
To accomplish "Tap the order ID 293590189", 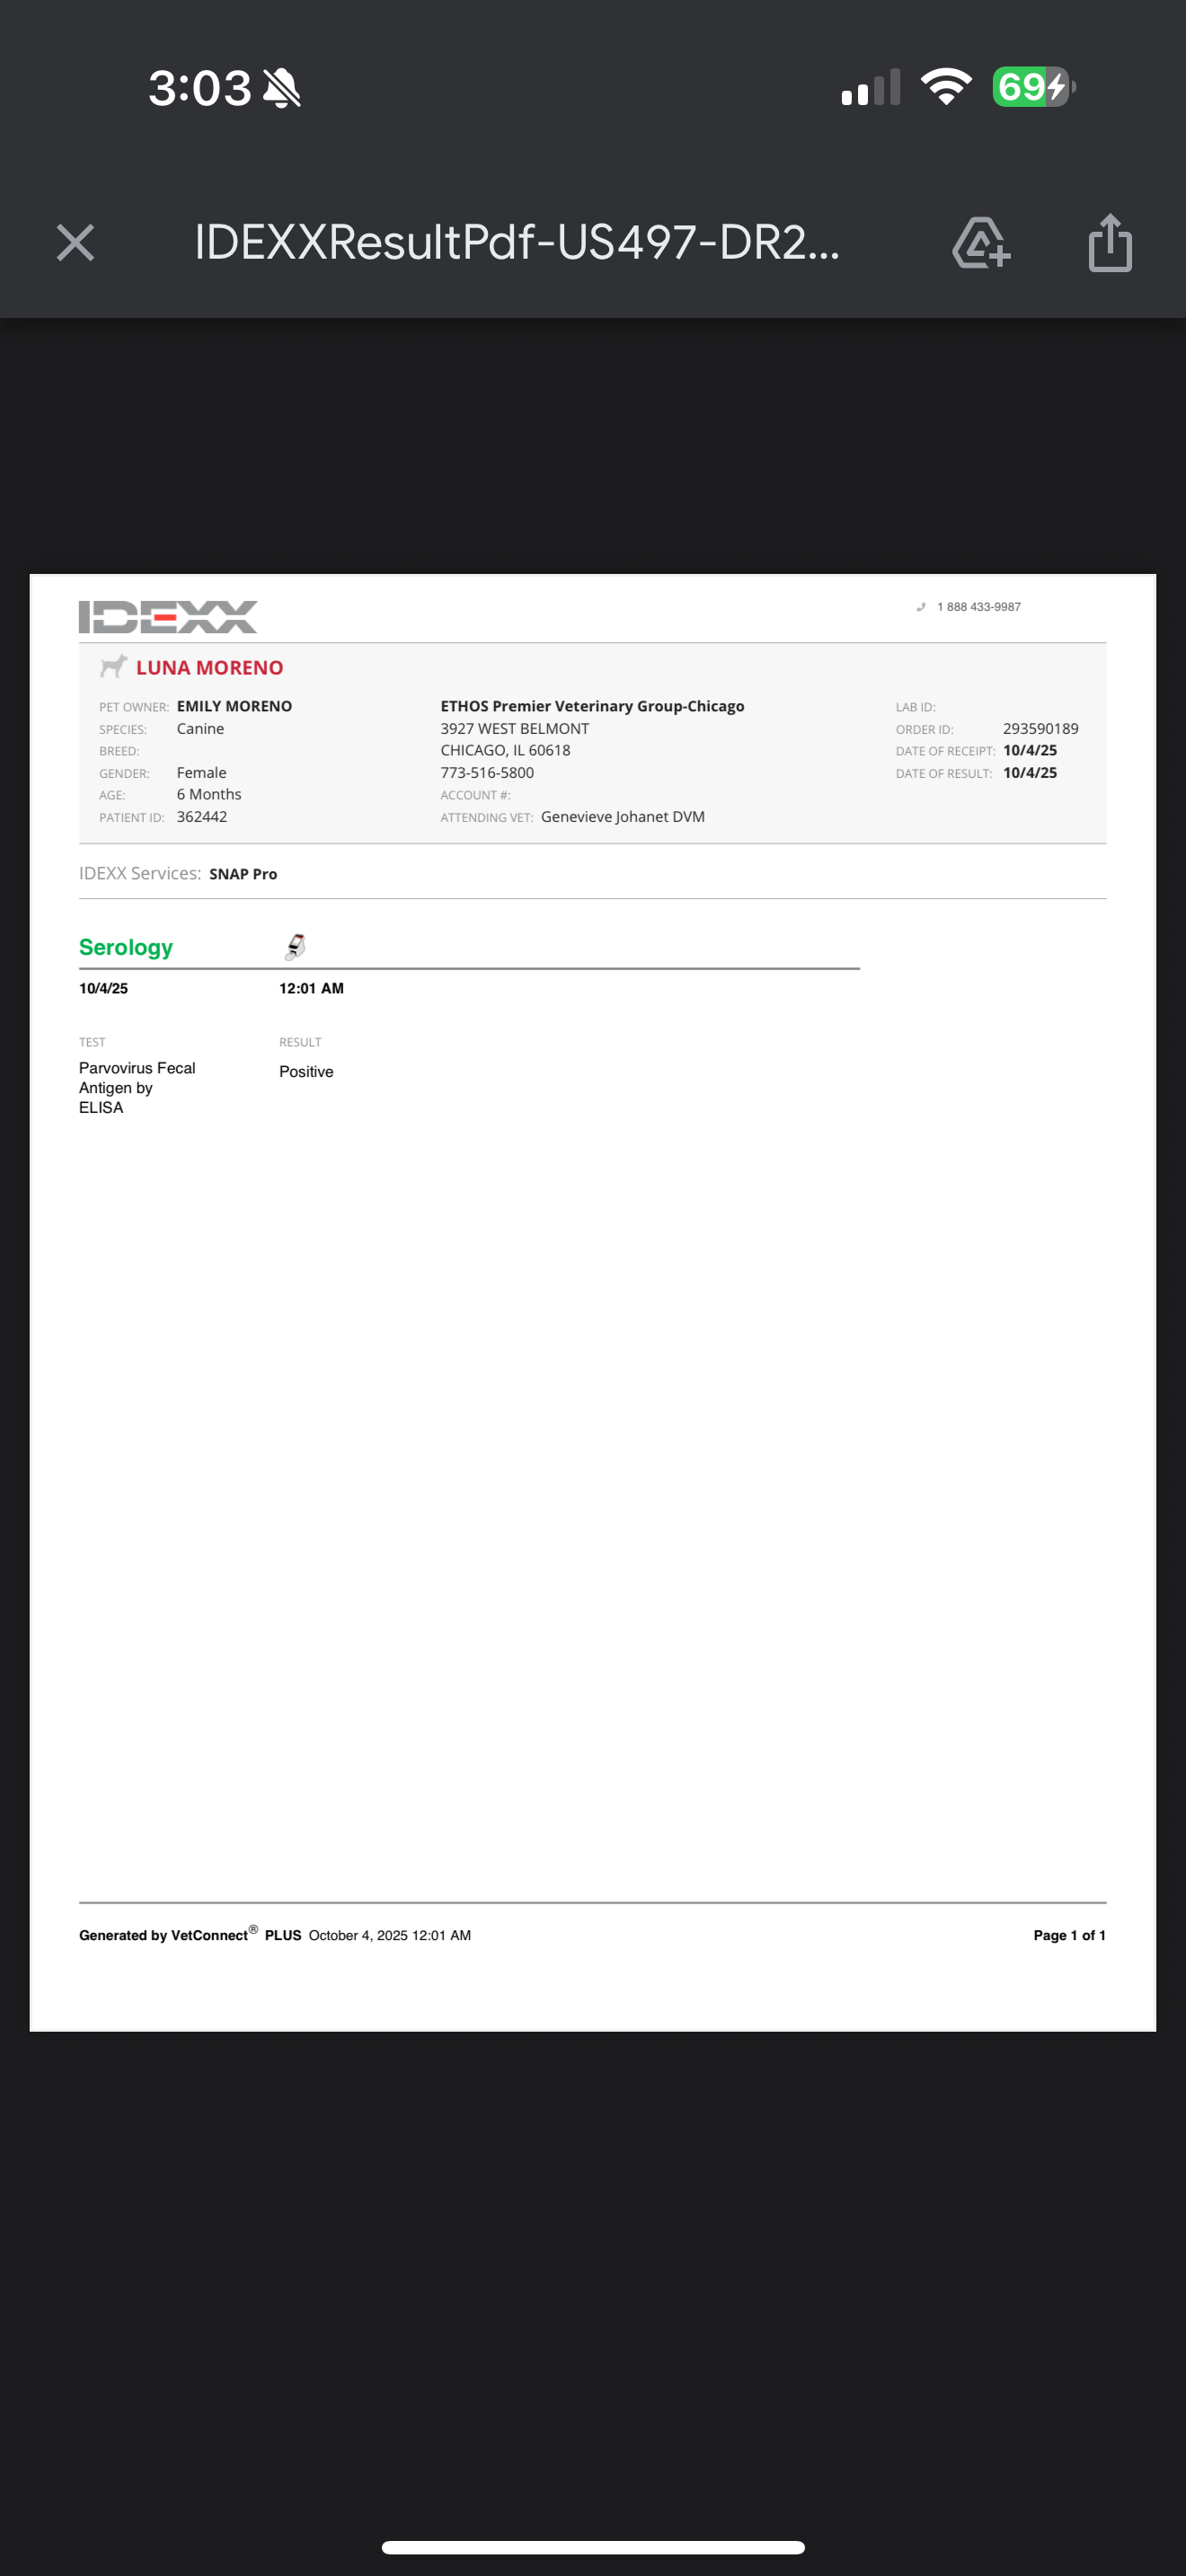I will (x=1040, y=729).
